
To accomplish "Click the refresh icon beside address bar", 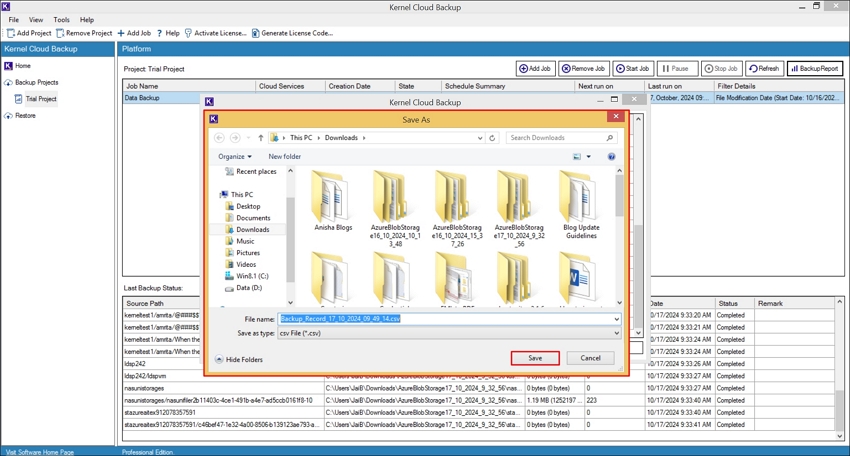I will (492, 138).
